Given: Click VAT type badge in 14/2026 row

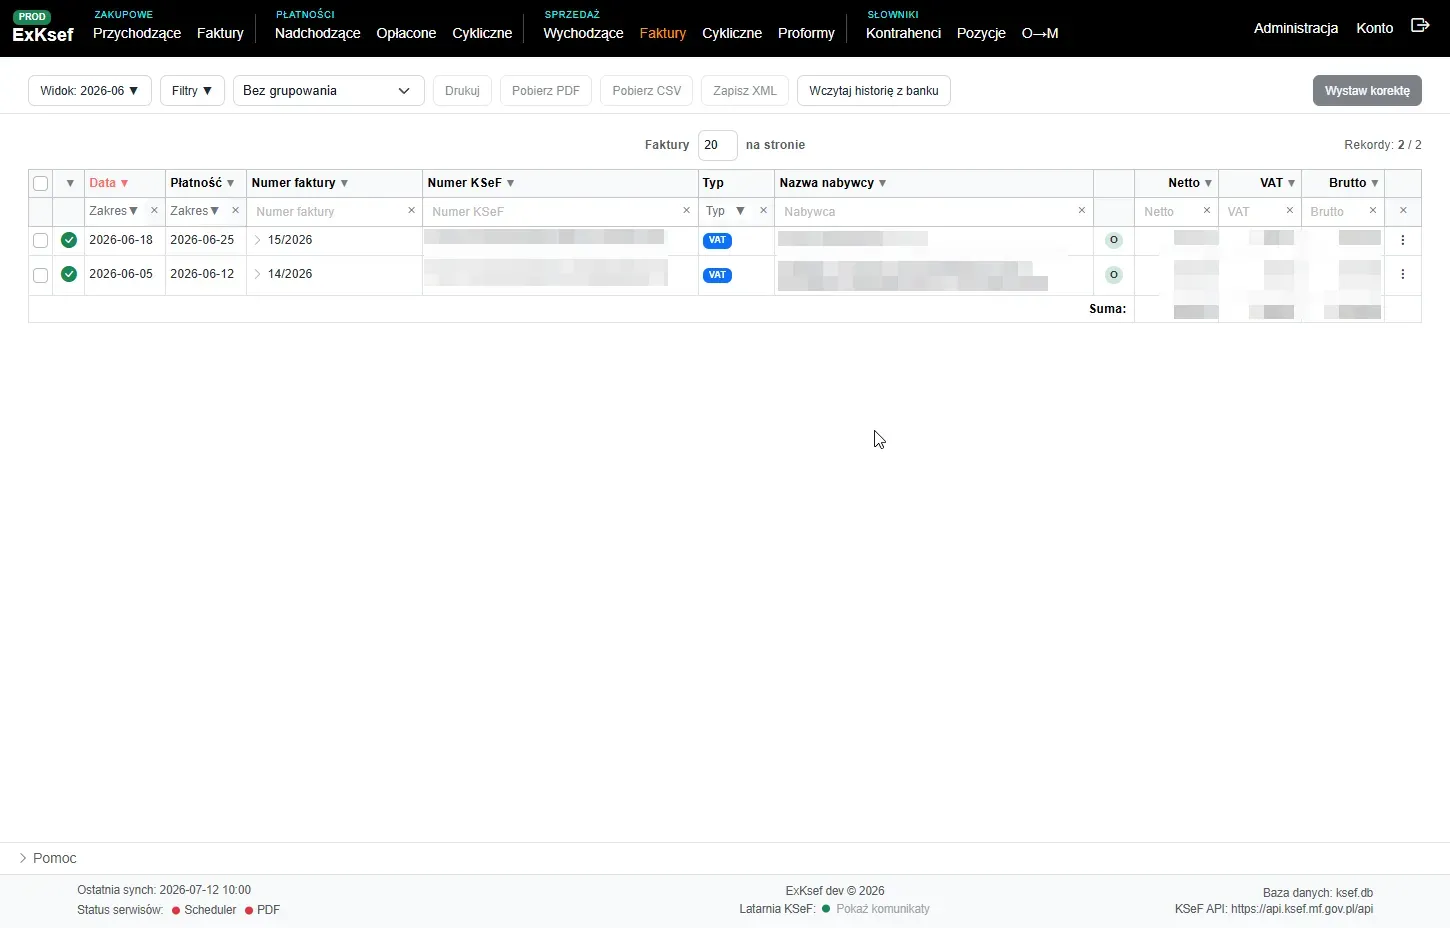Looking at the screenshot, I should (717, 275).
